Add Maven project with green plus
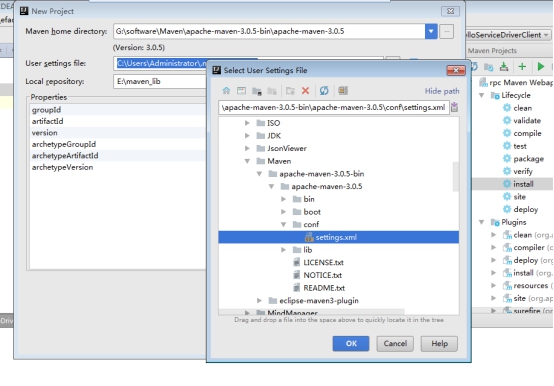Image resolution: width=554 pixels, height=386 pixels. (522, 66)
